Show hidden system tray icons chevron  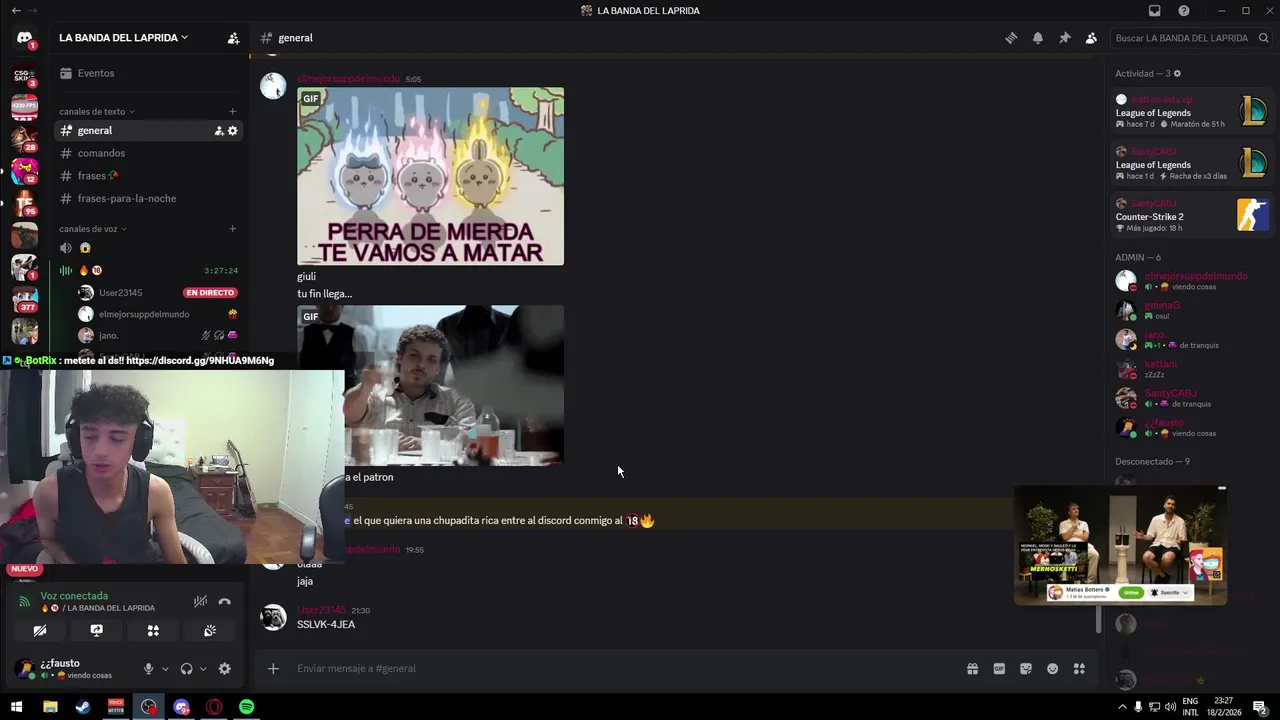tap(1122, 707)
